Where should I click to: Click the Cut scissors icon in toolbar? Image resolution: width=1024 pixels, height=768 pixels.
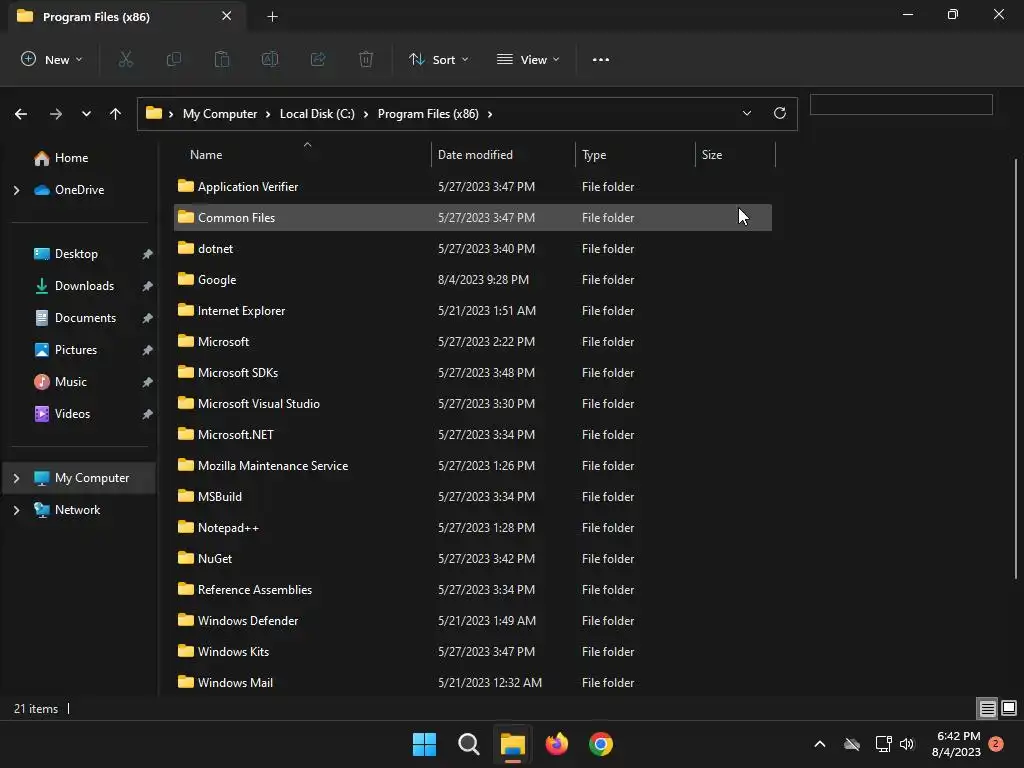point(125,59)
